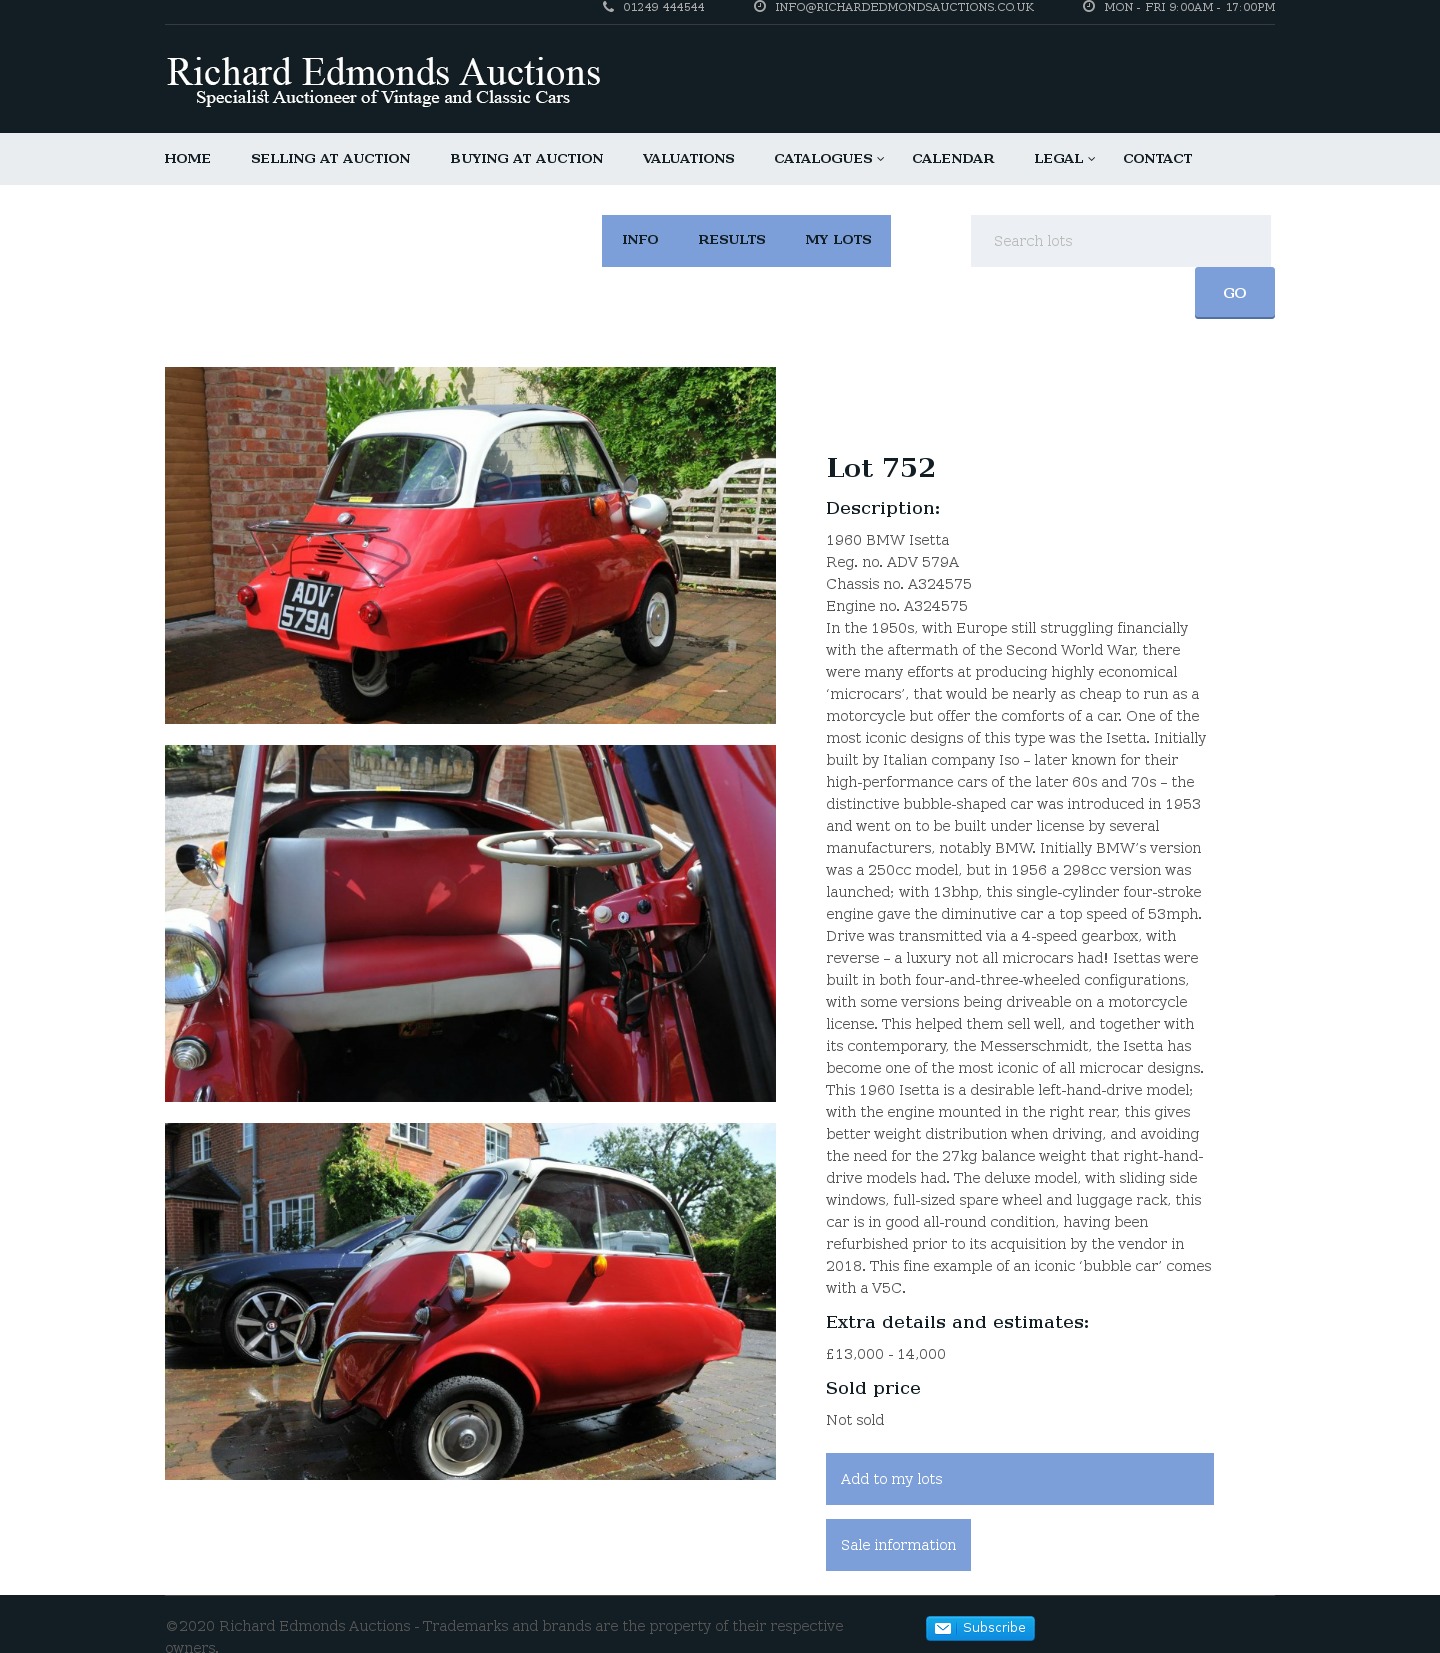
Task: Click the Subscribe button in footer
Action: click(x=980, y=1628)
